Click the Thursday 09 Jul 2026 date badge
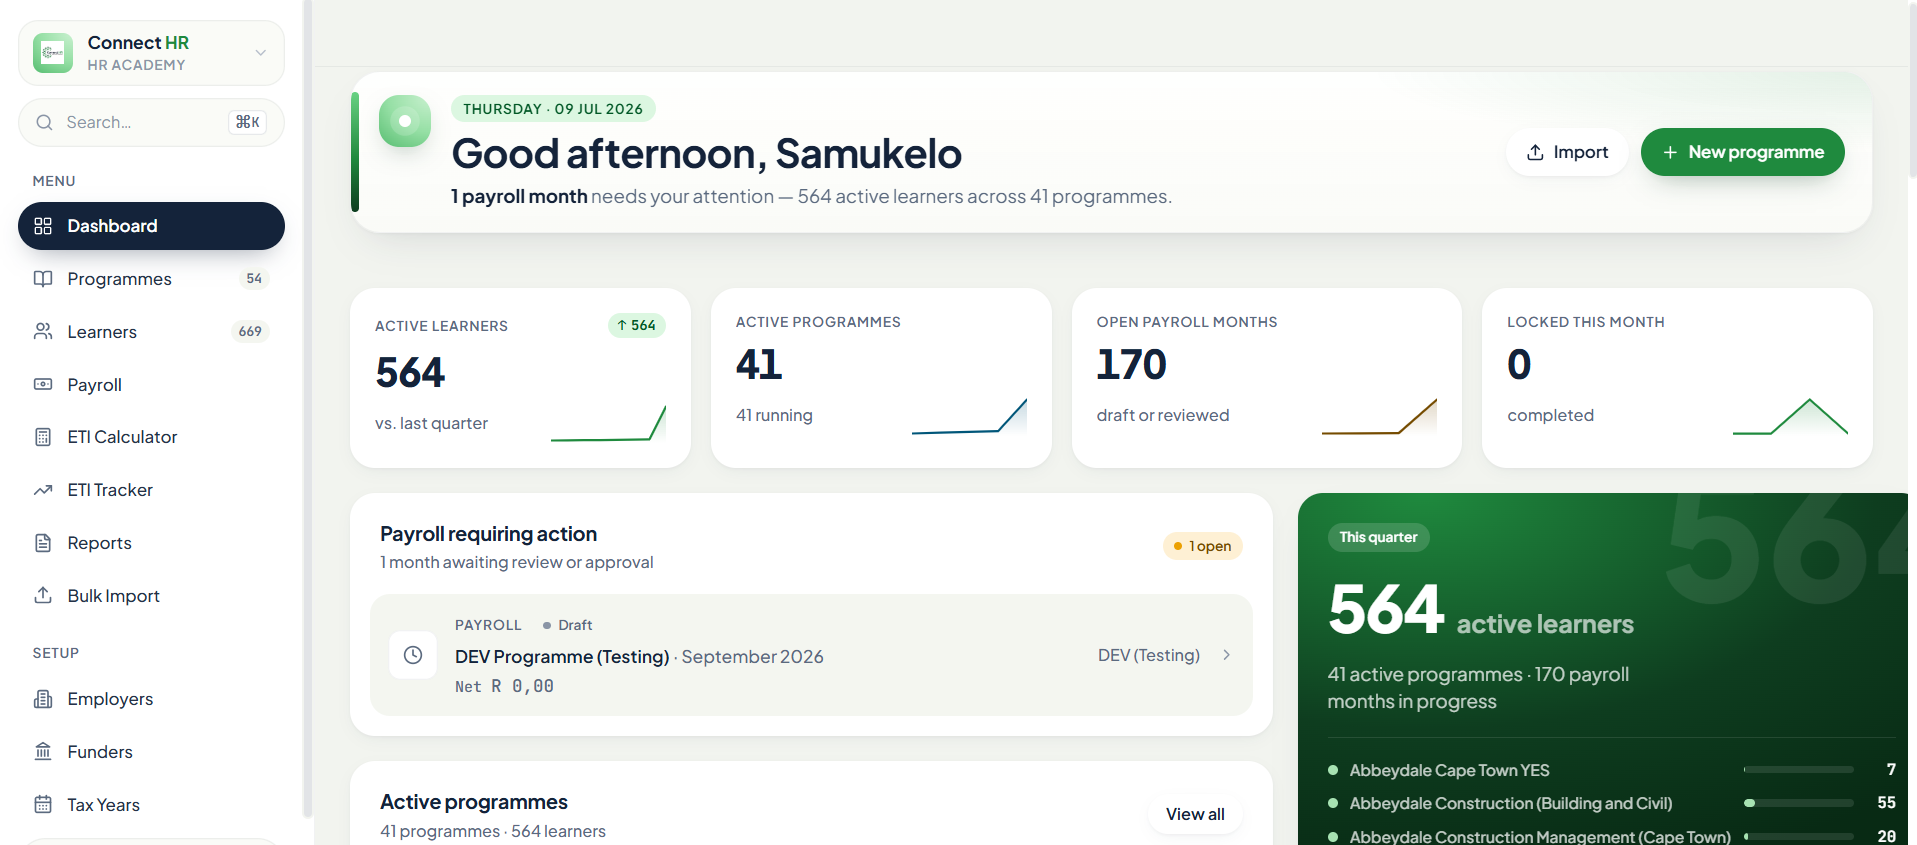 [x=553, y=109]
